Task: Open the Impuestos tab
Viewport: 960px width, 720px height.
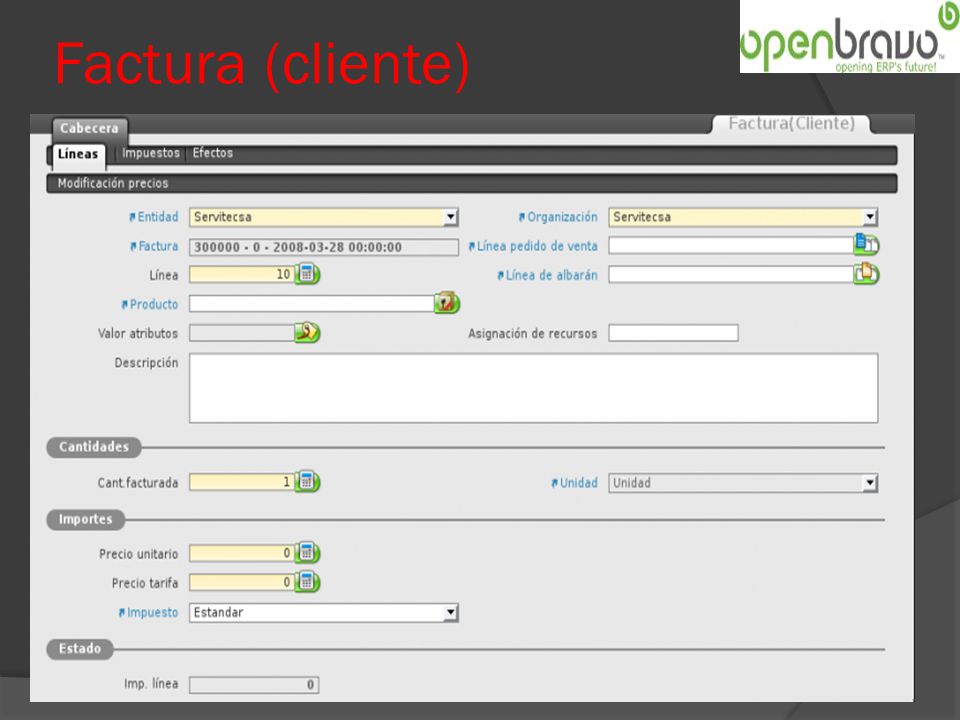Action: [x=151, y=153]
